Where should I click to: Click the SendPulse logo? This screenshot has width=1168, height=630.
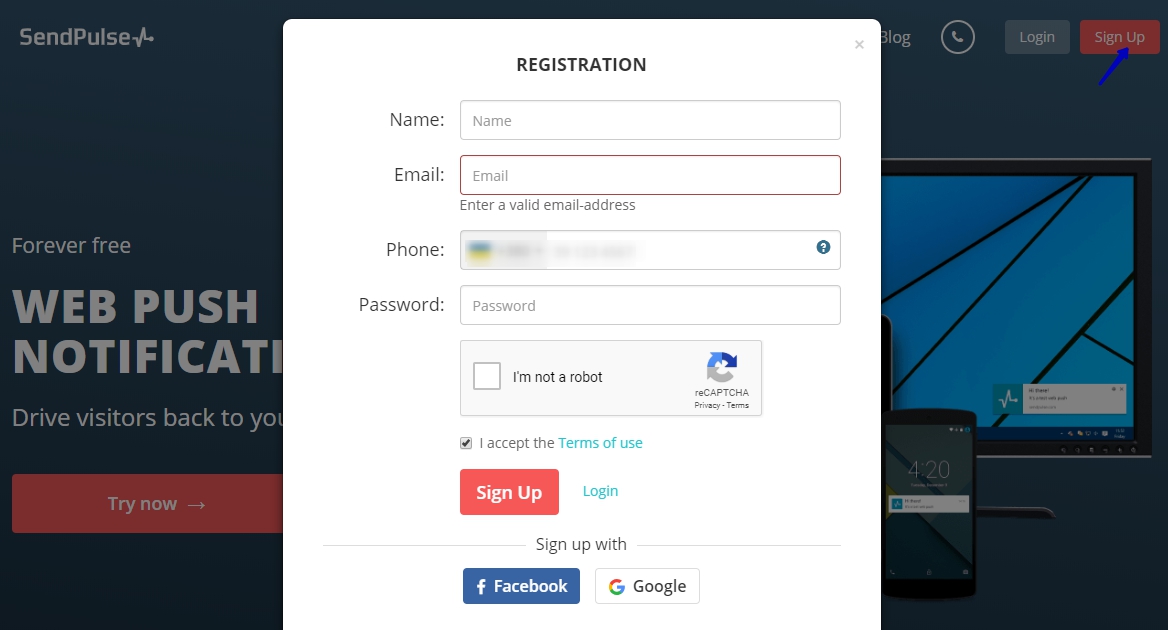click(x=87, y=37)
